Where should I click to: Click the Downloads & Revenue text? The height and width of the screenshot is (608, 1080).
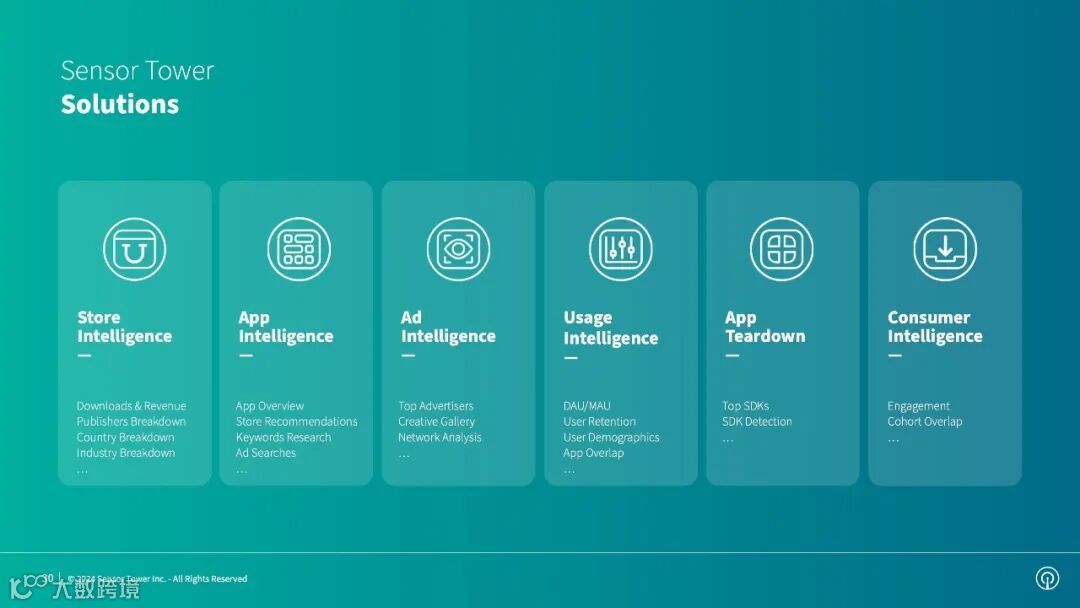click(x=132, y=406)
